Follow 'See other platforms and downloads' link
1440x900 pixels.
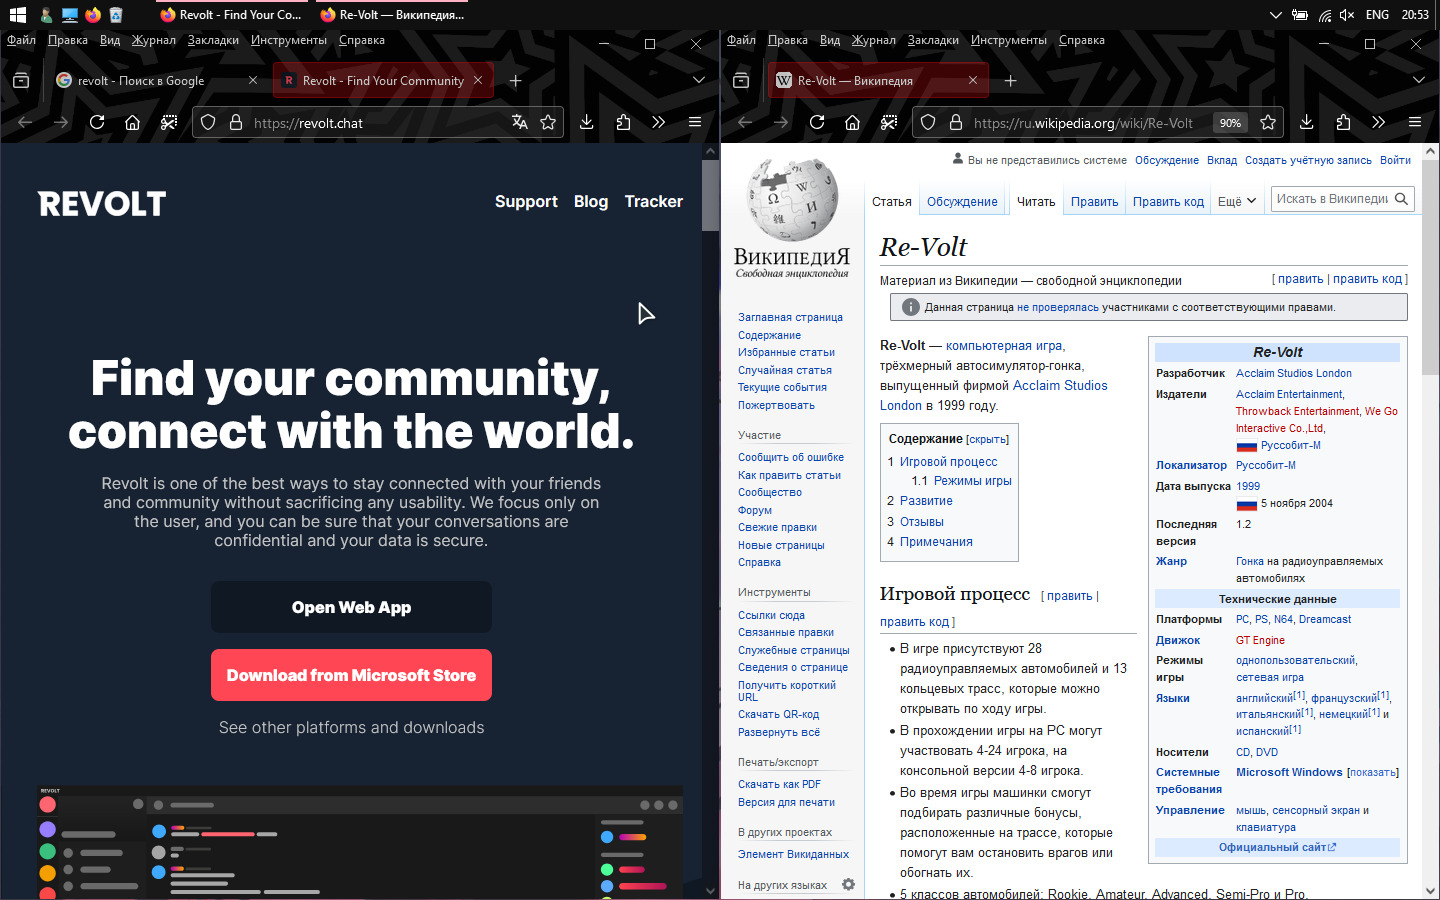point(351,728)
